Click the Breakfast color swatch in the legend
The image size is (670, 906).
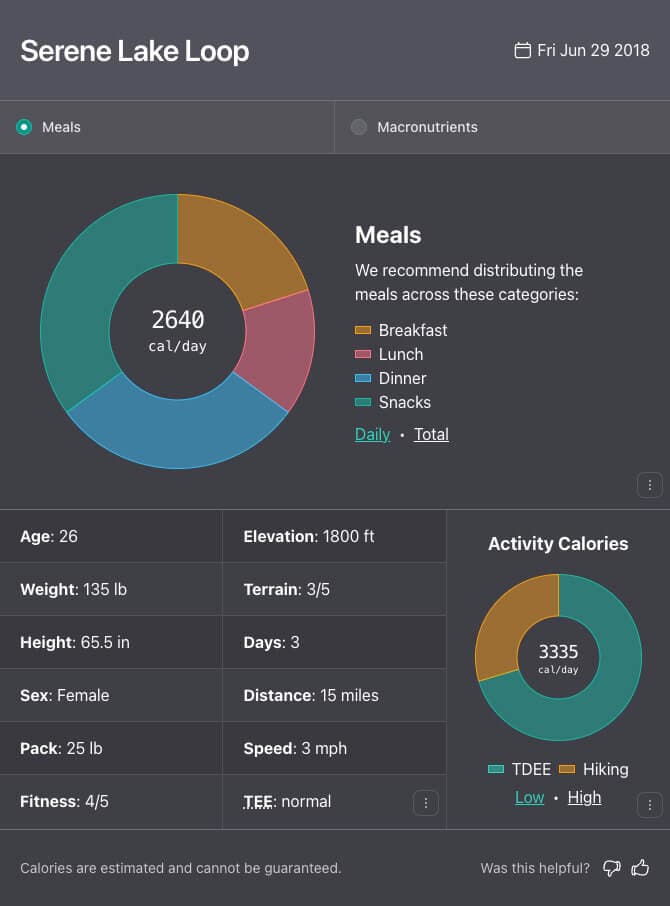pos(362,330)
